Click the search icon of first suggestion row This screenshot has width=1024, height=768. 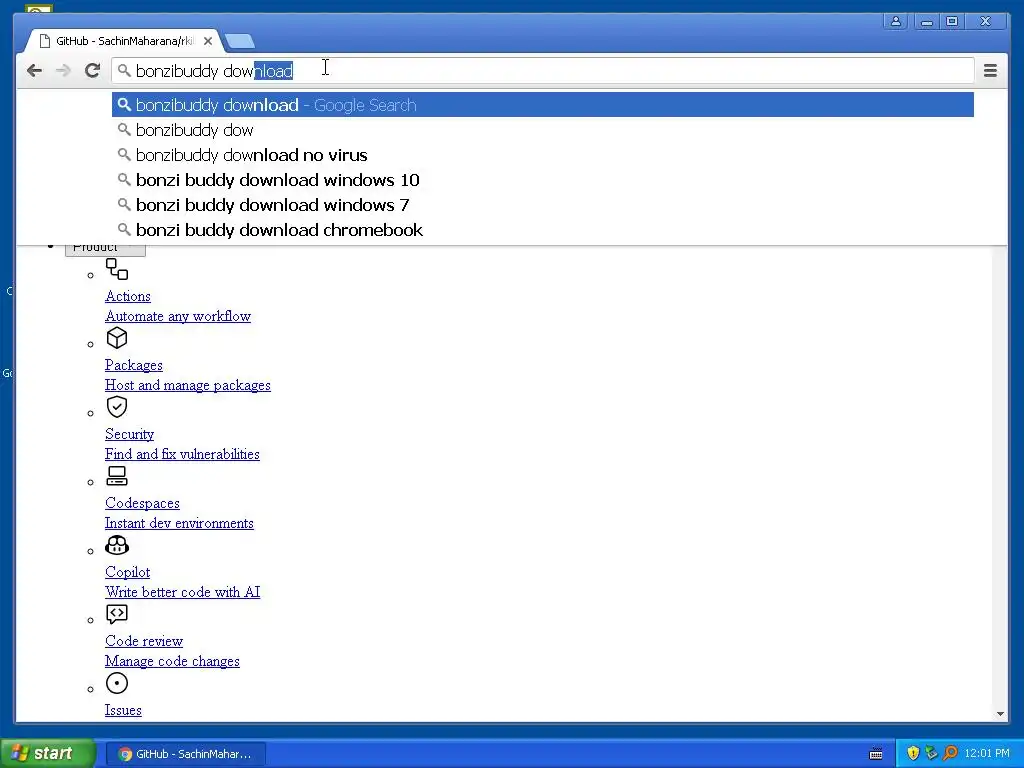click(x=124, y=104)
